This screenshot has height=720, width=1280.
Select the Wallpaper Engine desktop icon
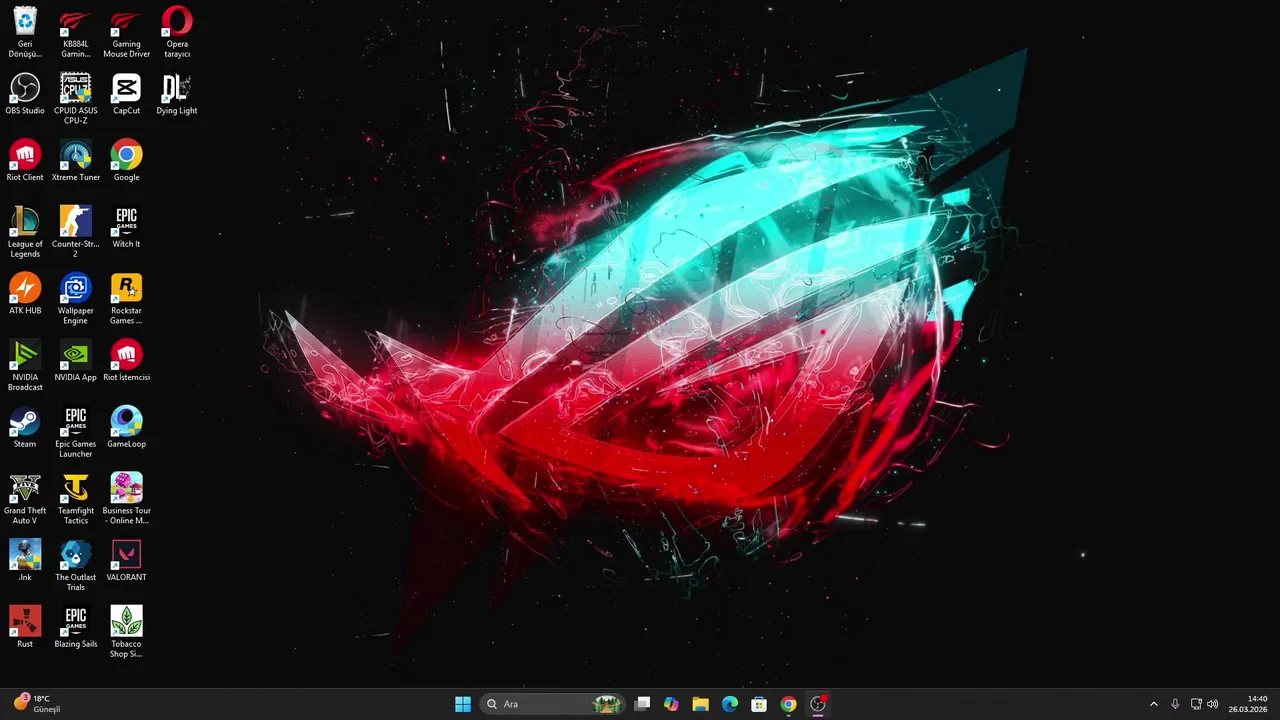click(76, 299)
